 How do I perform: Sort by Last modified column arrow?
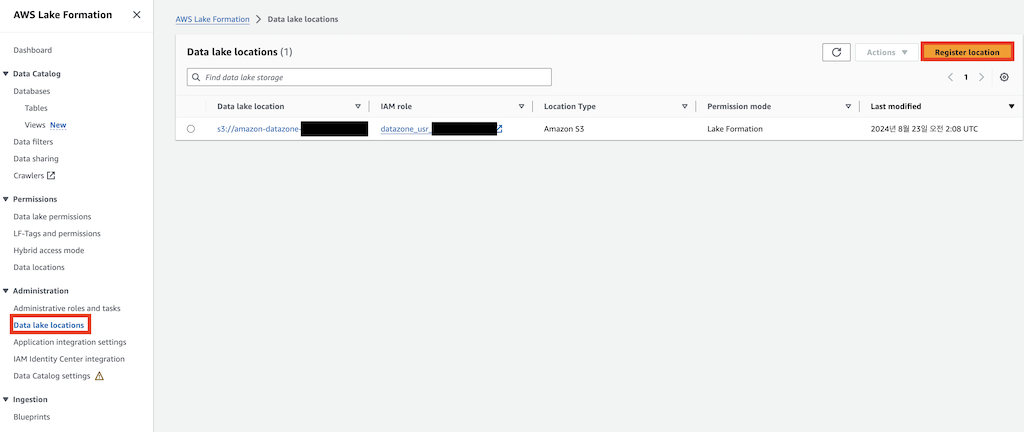click(x=1011, y=106)
